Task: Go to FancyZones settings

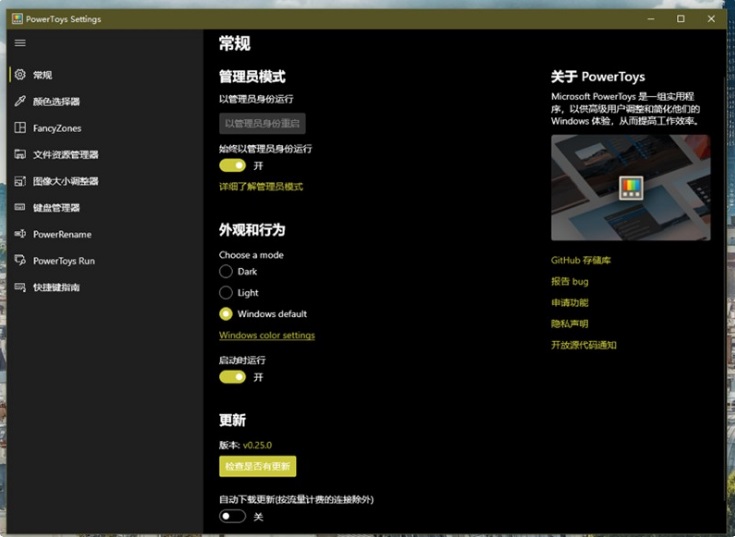Action: coord(105,128)
